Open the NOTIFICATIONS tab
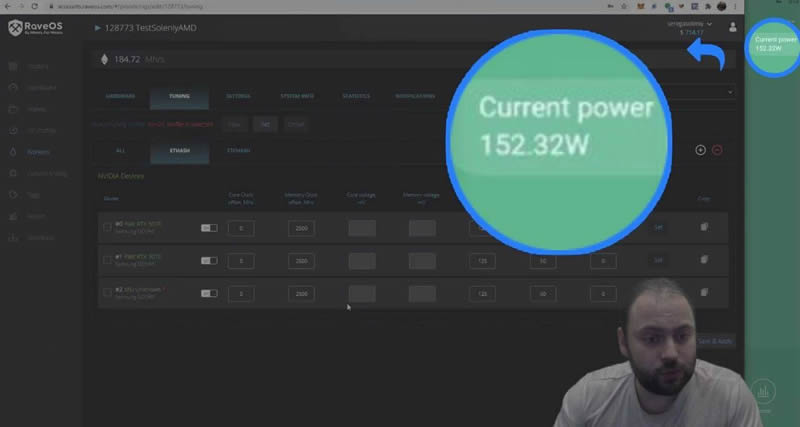 click(415, 96)
